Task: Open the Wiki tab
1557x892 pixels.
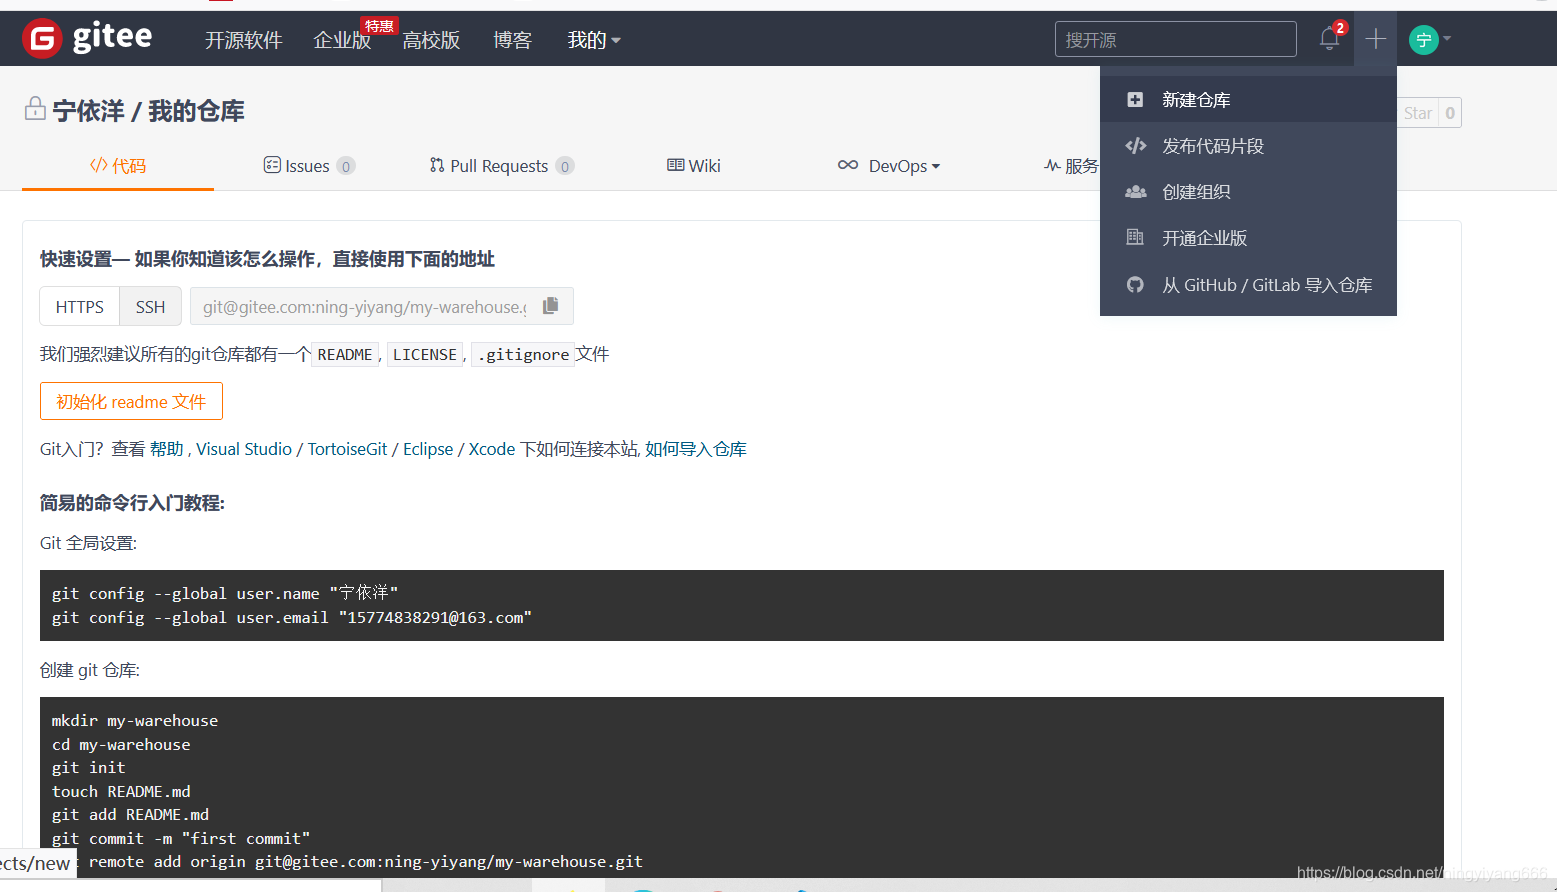Action: pyautogui.click(x=693, y=166)
